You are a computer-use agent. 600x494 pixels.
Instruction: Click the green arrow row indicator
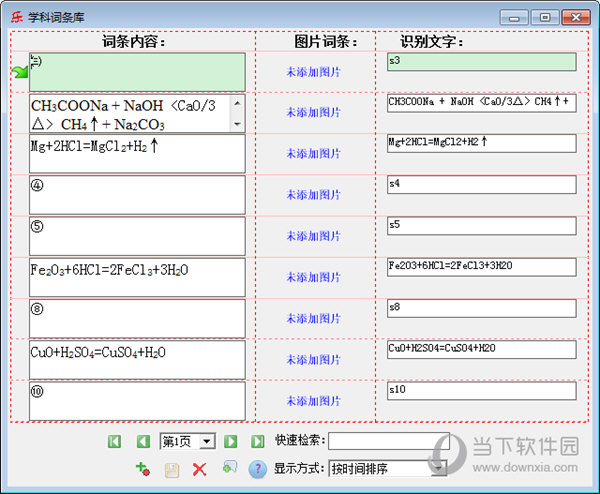click(20, 71)
